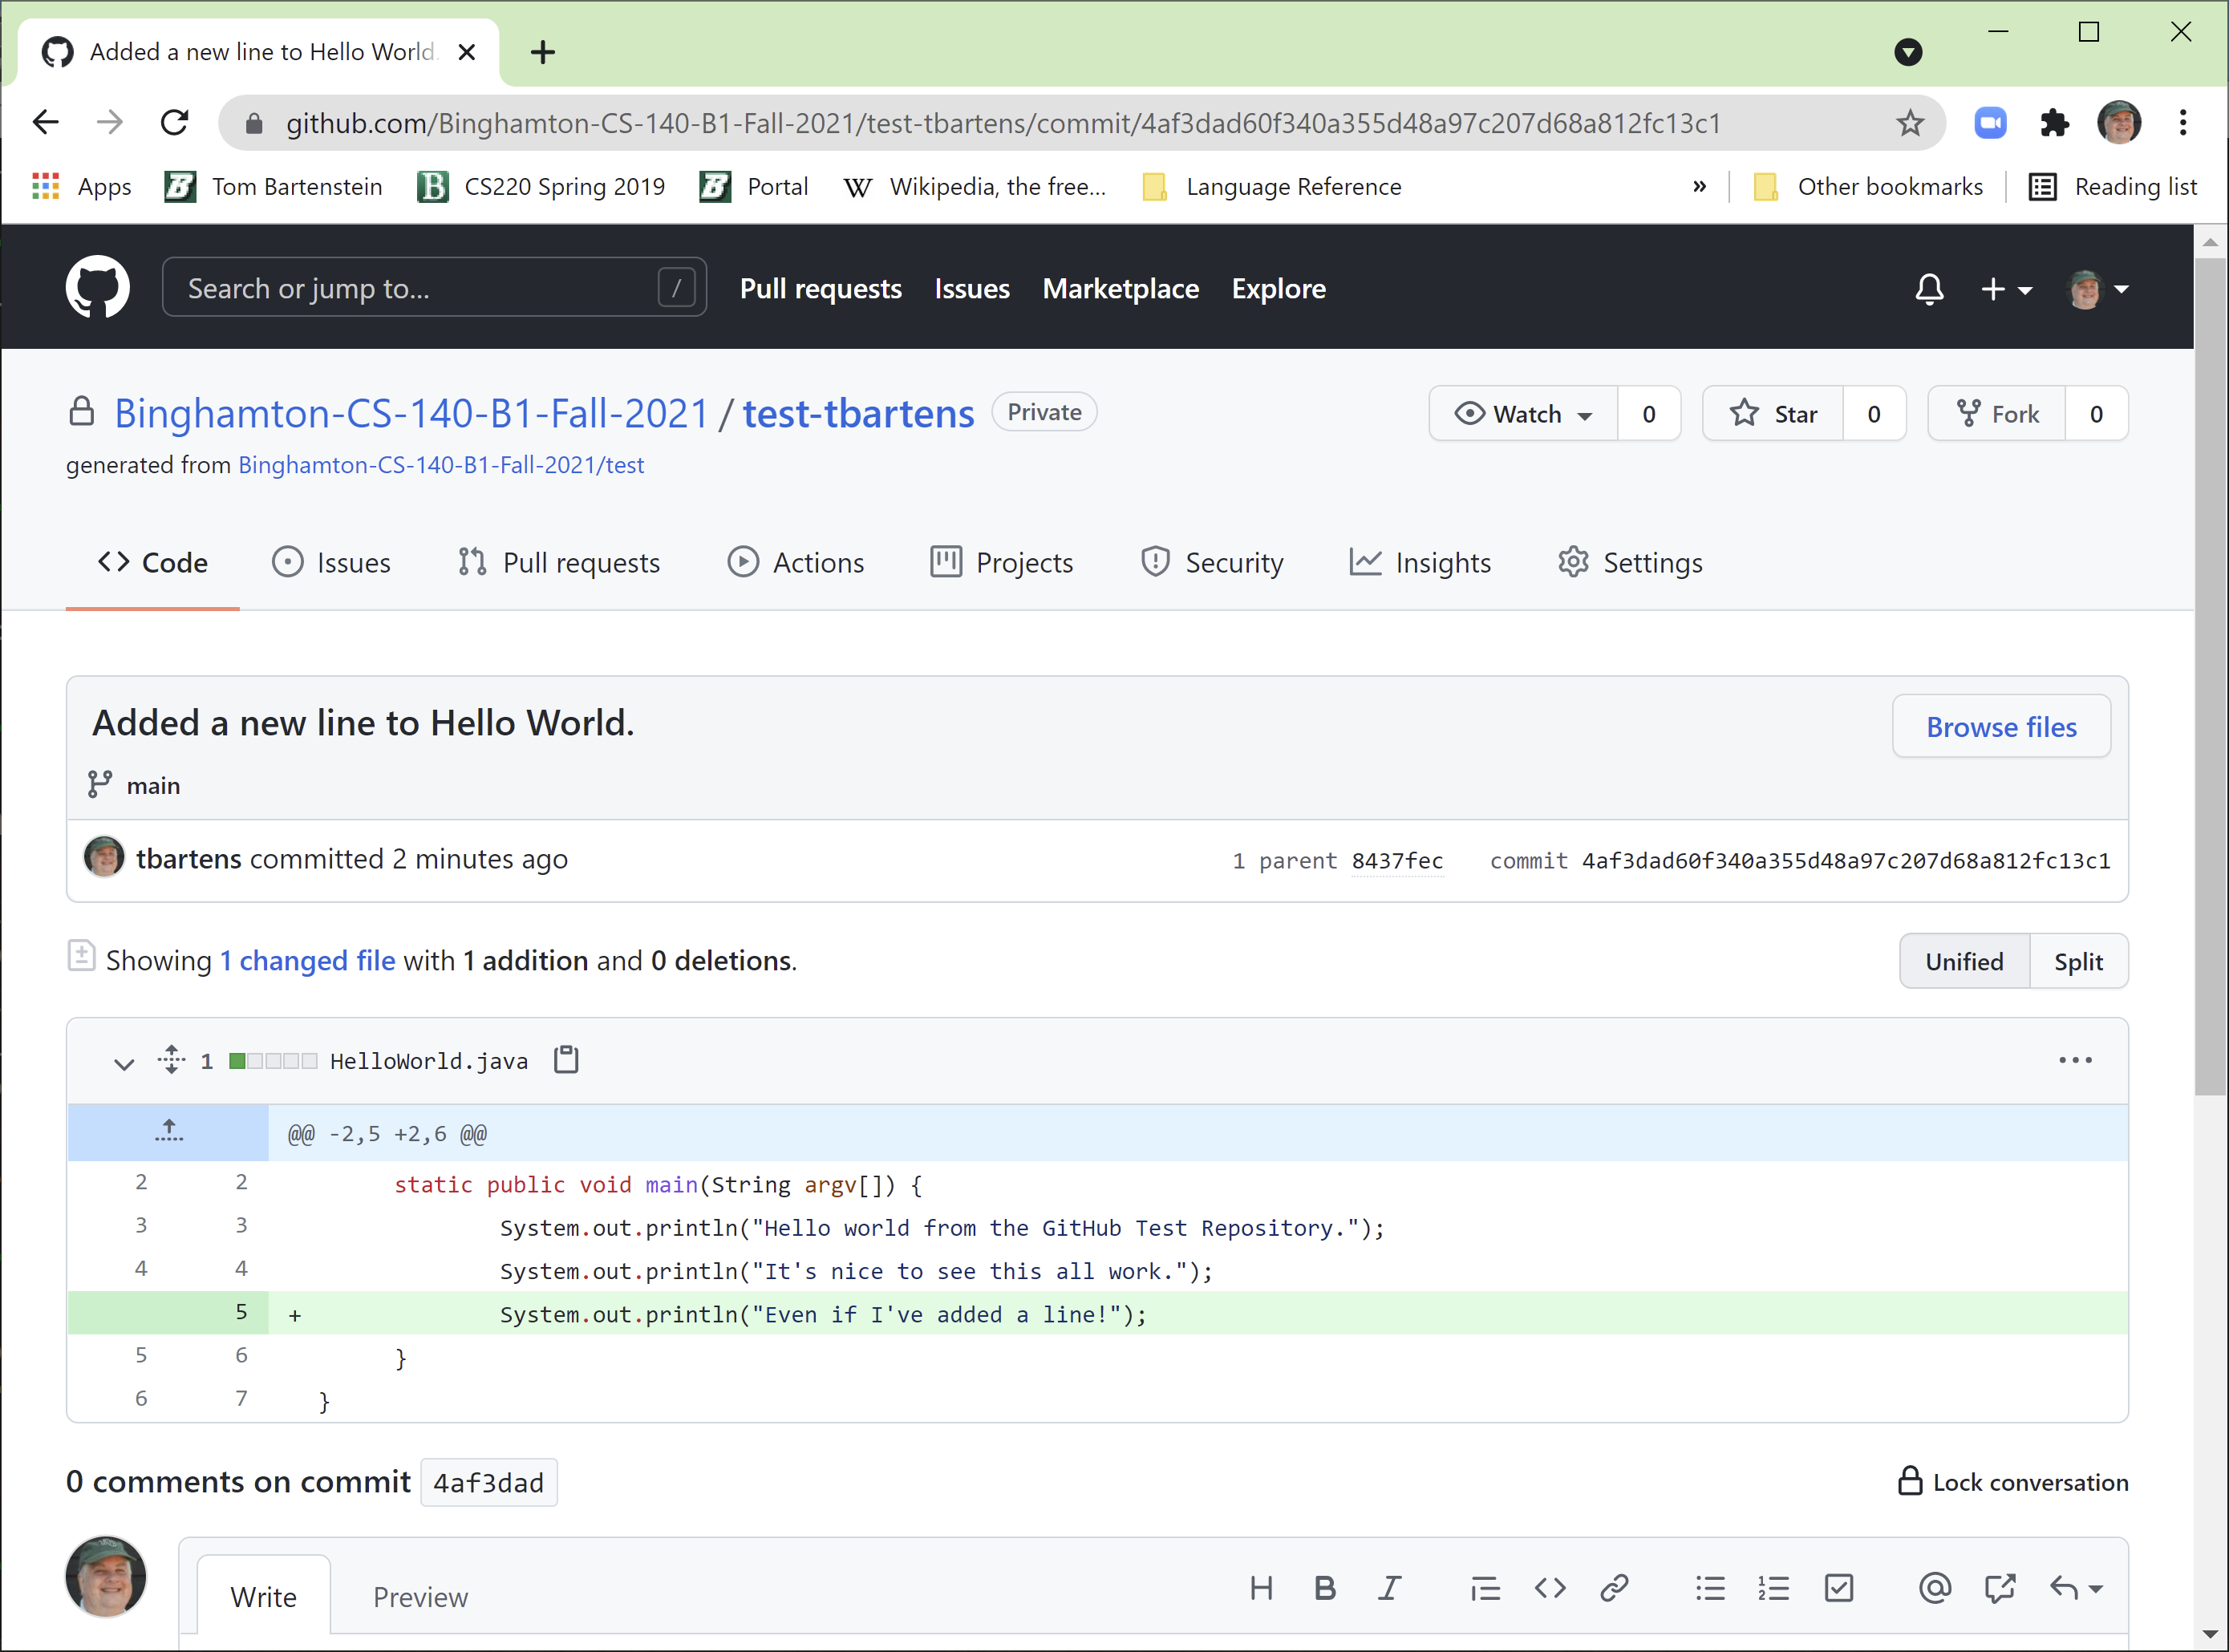Copy HelloWorld.java file path clipboard icon
The image size is (2229, 1652).
(566, 1060)
